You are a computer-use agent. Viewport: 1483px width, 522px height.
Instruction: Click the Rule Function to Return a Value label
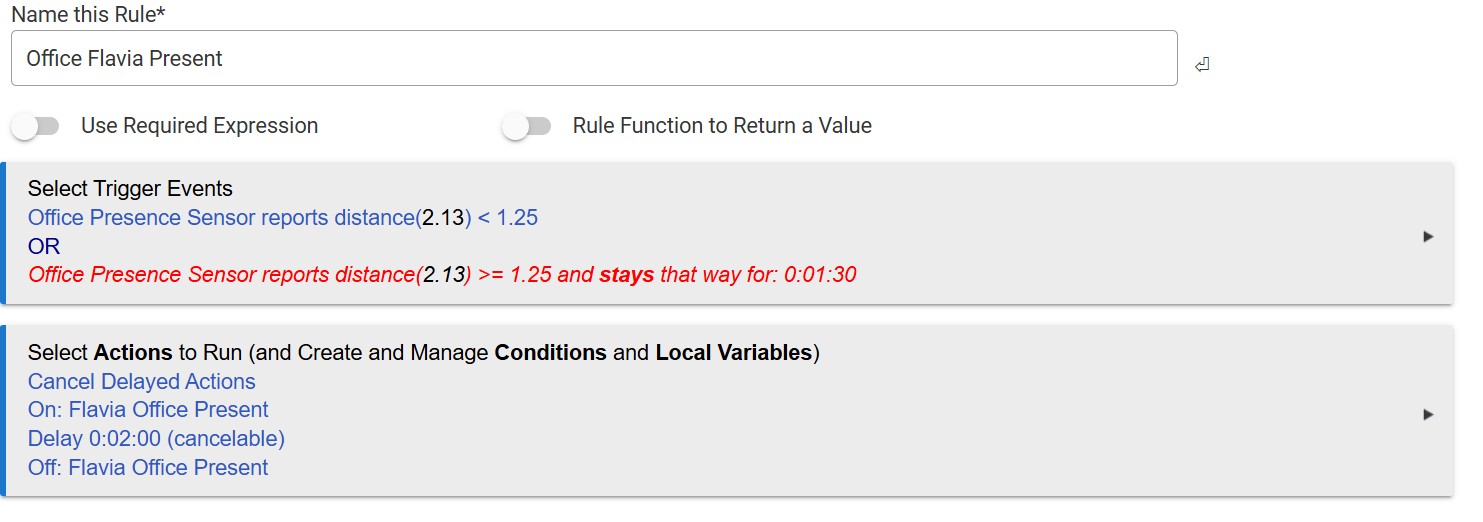(x=722, y=126)
